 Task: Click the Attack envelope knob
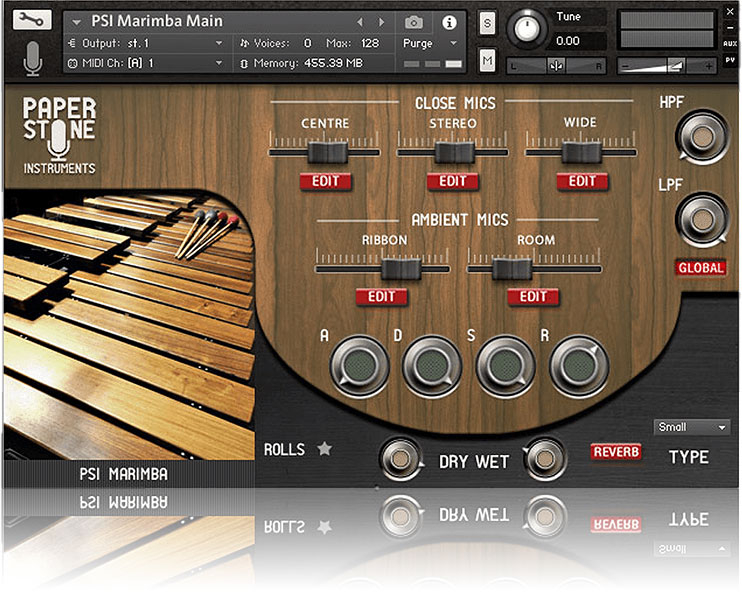pos(357,365)
